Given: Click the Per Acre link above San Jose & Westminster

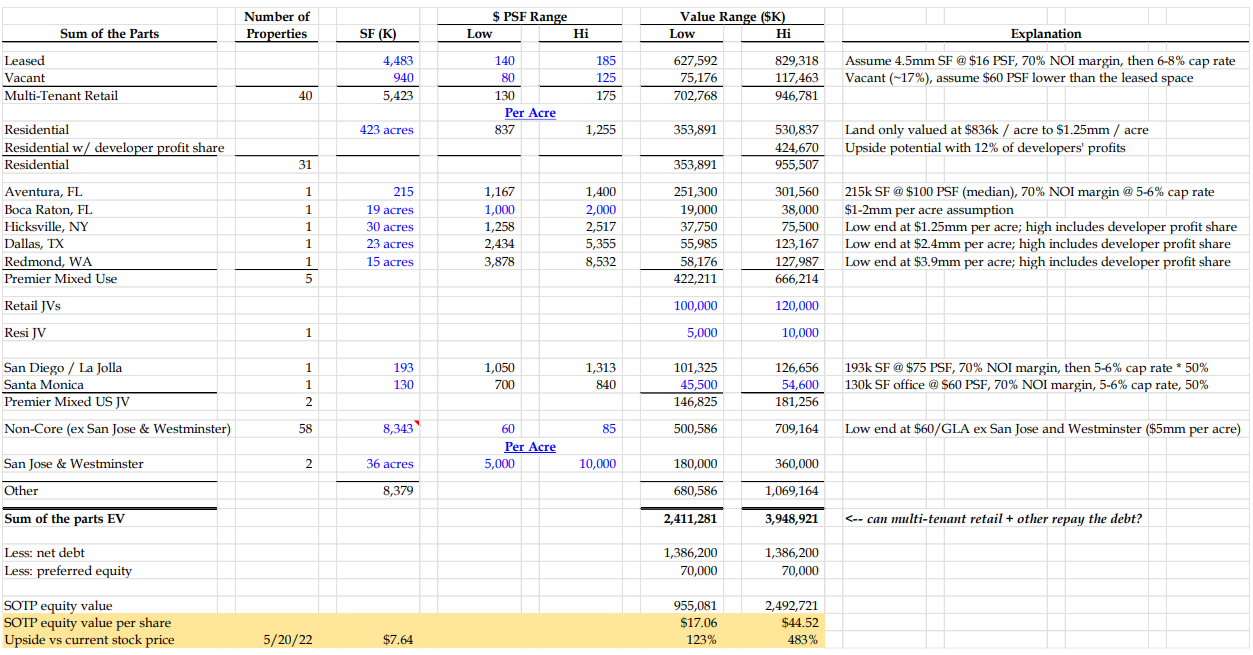Looking at the screenshot, I should (x=529, y=447).
